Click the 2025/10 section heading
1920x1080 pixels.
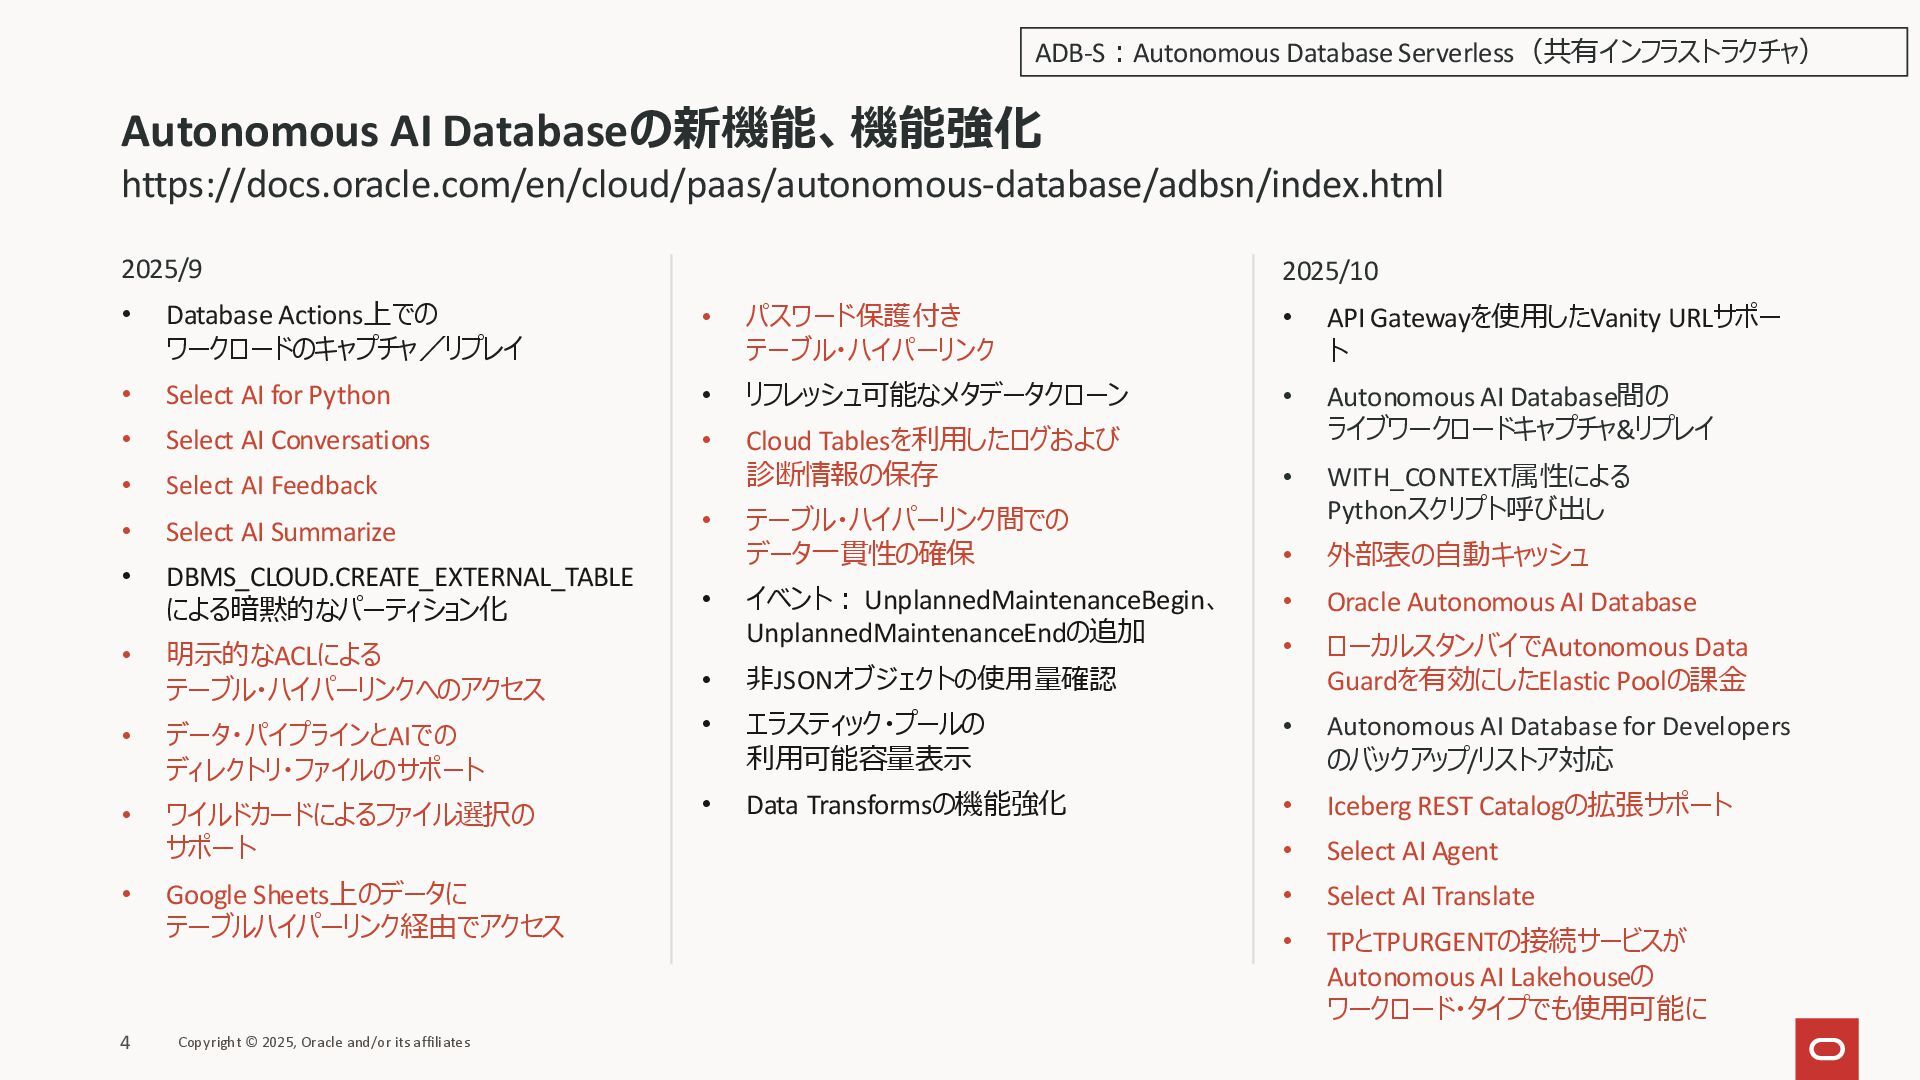pos(1329,271)
